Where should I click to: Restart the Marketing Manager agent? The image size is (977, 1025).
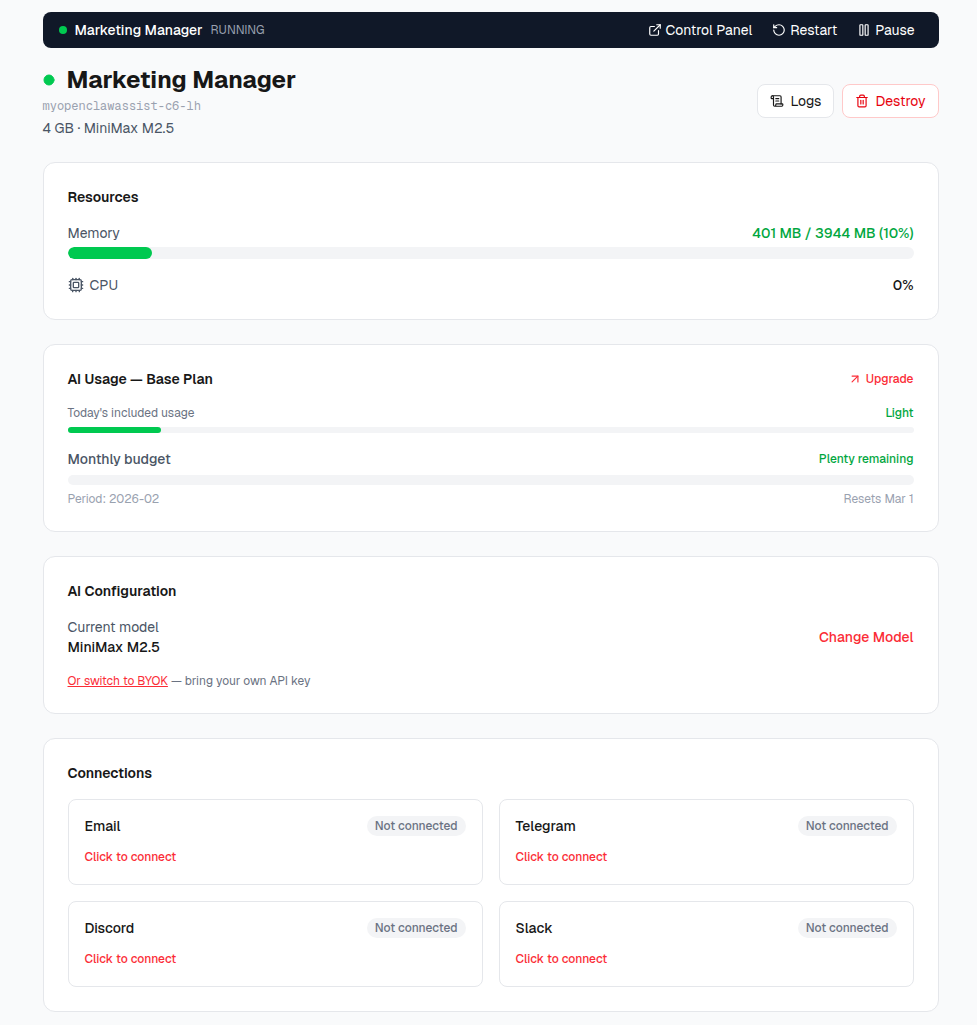tap(804, 30)
